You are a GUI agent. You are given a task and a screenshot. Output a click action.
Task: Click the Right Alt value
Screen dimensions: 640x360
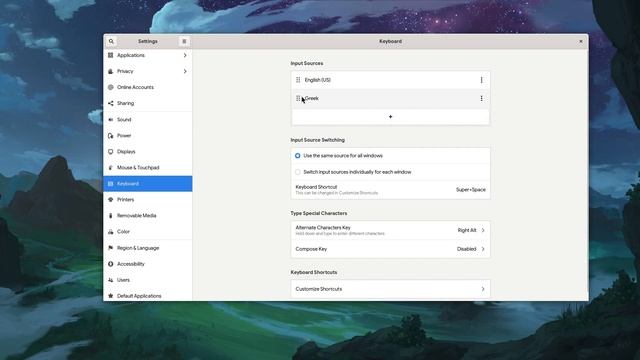[x=467, y=230]
